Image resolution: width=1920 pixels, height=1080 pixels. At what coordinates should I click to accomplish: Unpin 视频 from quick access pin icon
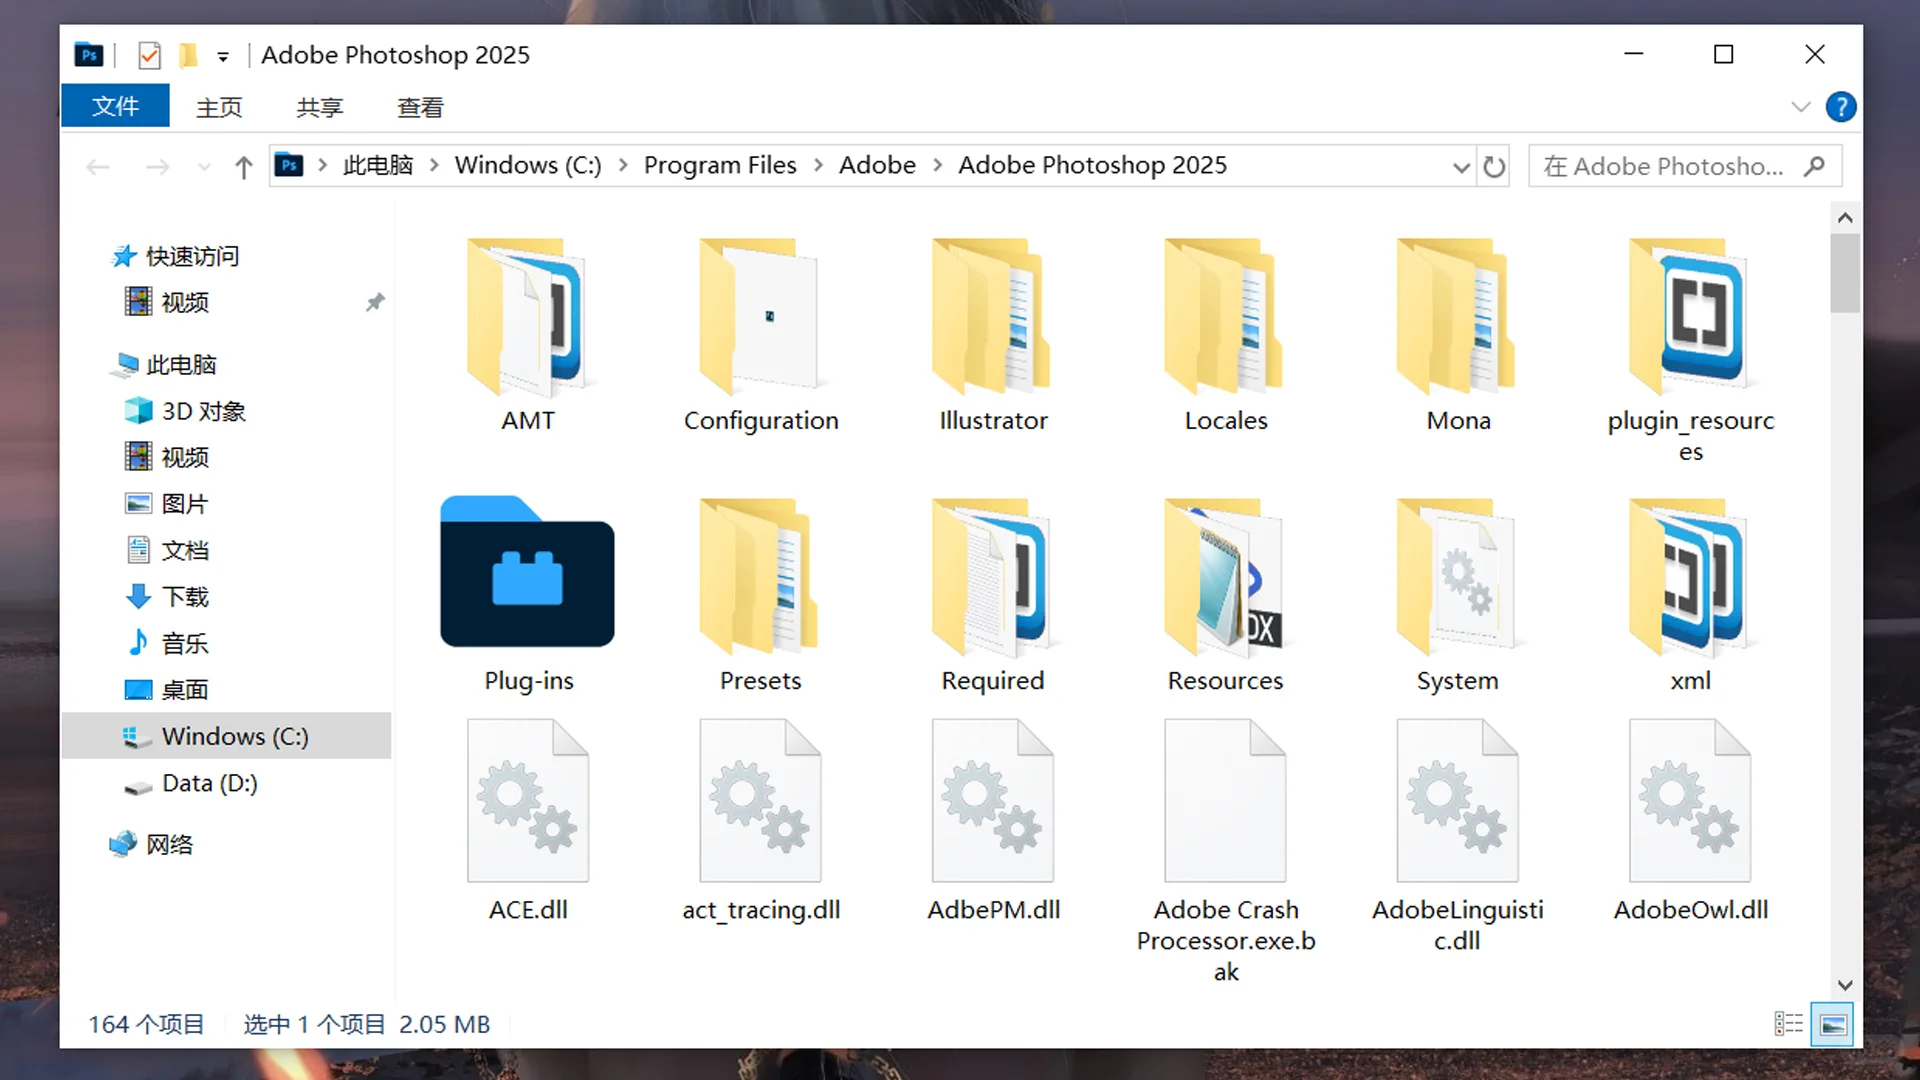(x=375, y=302)
